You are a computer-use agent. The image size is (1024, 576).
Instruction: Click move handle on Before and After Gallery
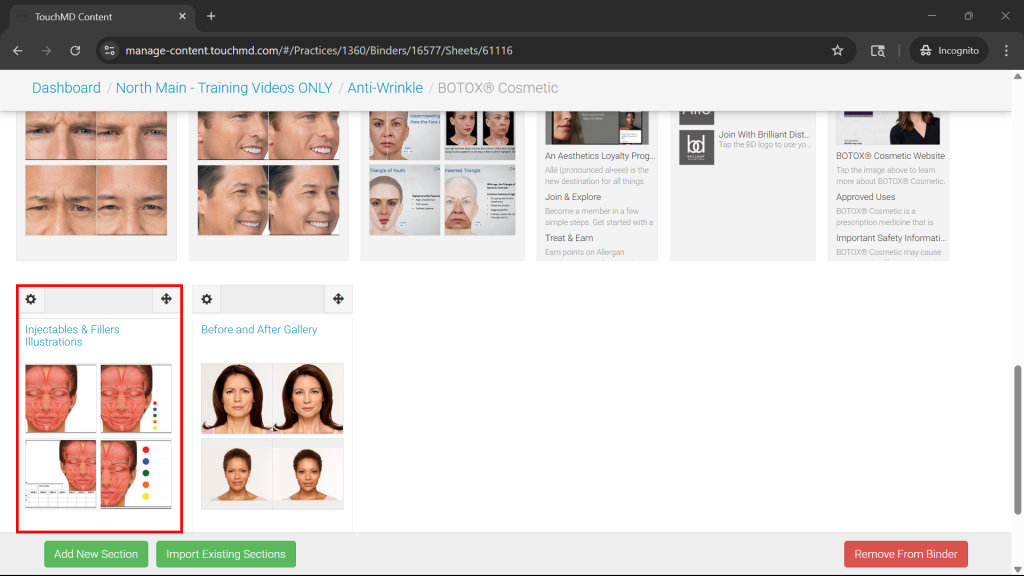(x=338, y=299)
